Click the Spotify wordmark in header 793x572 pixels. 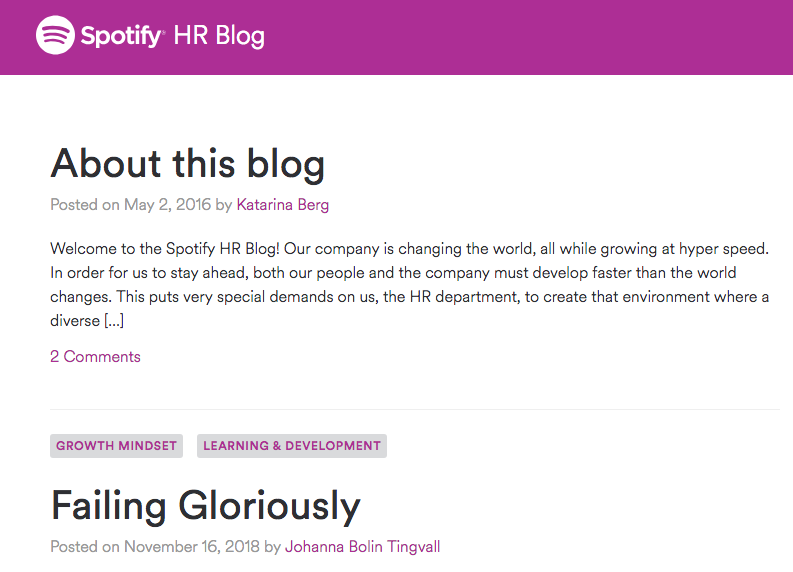pos(122,35)
